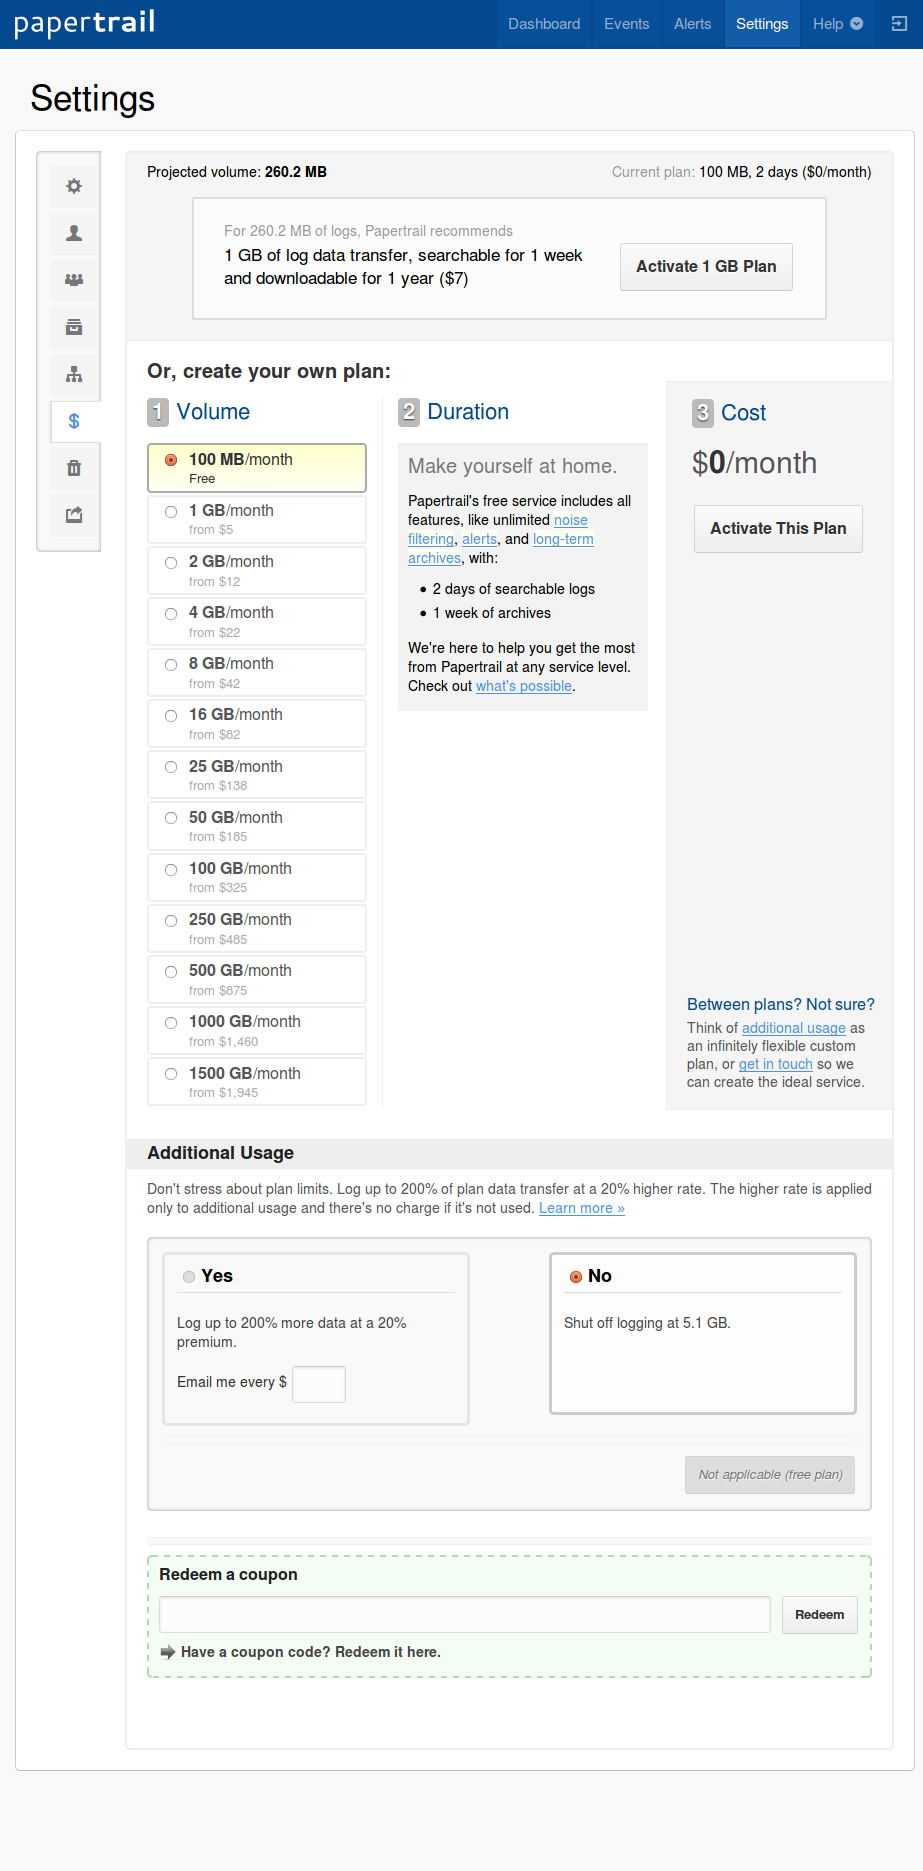Open the single-user profile sidebar icon
The height and width of the screenshot is (1871, 923).
tap(74, 233)
